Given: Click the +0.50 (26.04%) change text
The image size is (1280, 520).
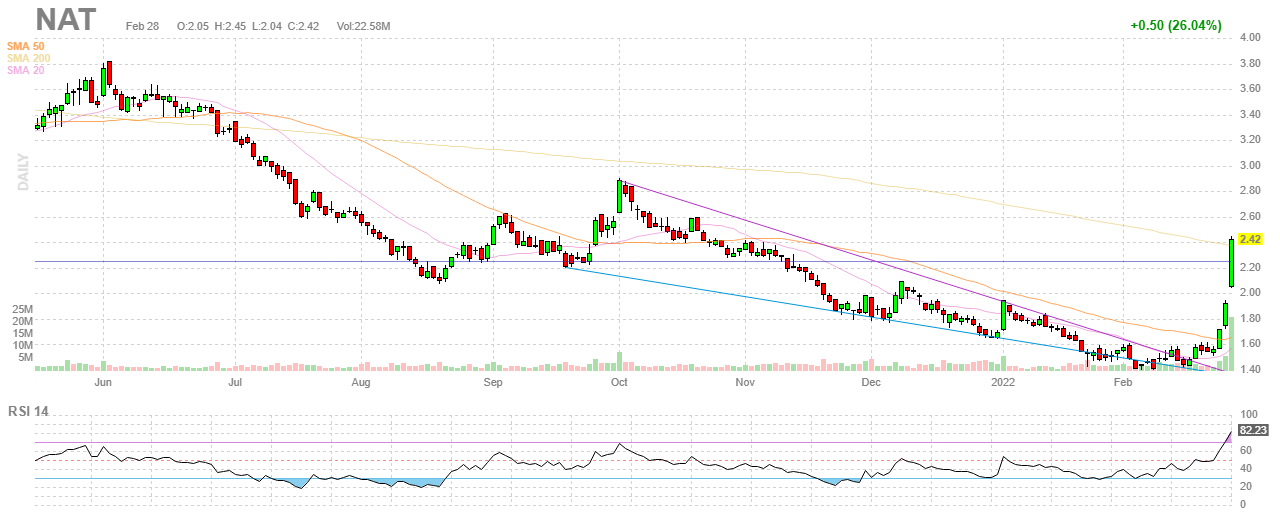Looking at the screenshot, I should point(1176,25).
